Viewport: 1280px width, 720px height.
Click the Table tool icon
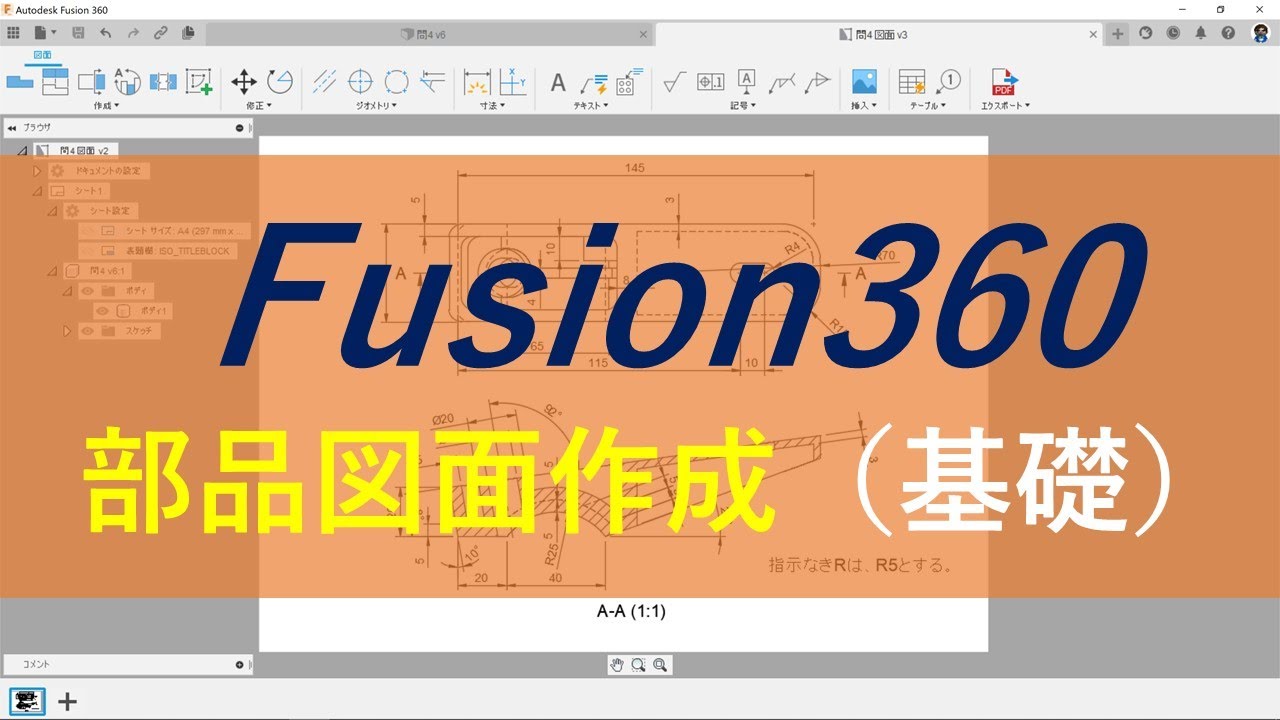click(912, 81)
